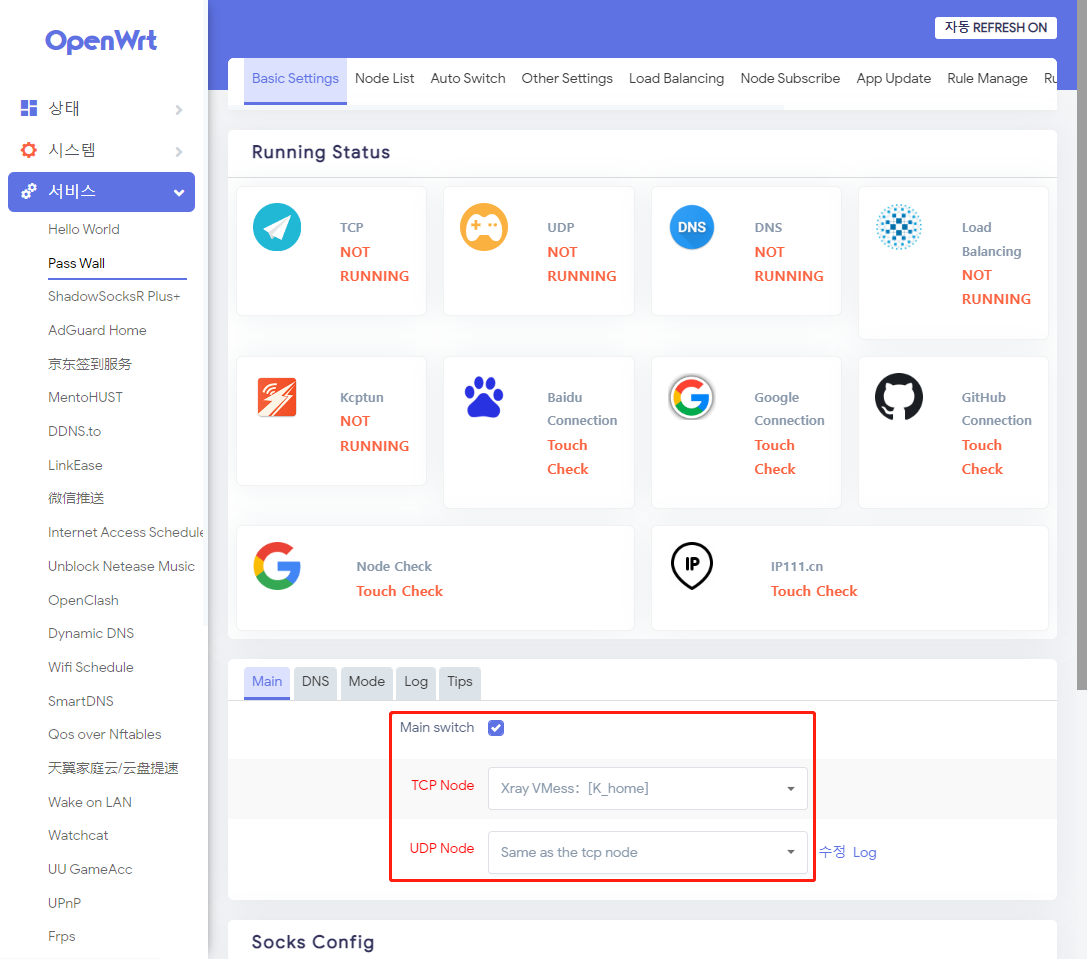Collapse the 서비스 menu chevron
The height and width of the screenshot is (959, 1087).
pyautogui.click(x=179, y=193)
